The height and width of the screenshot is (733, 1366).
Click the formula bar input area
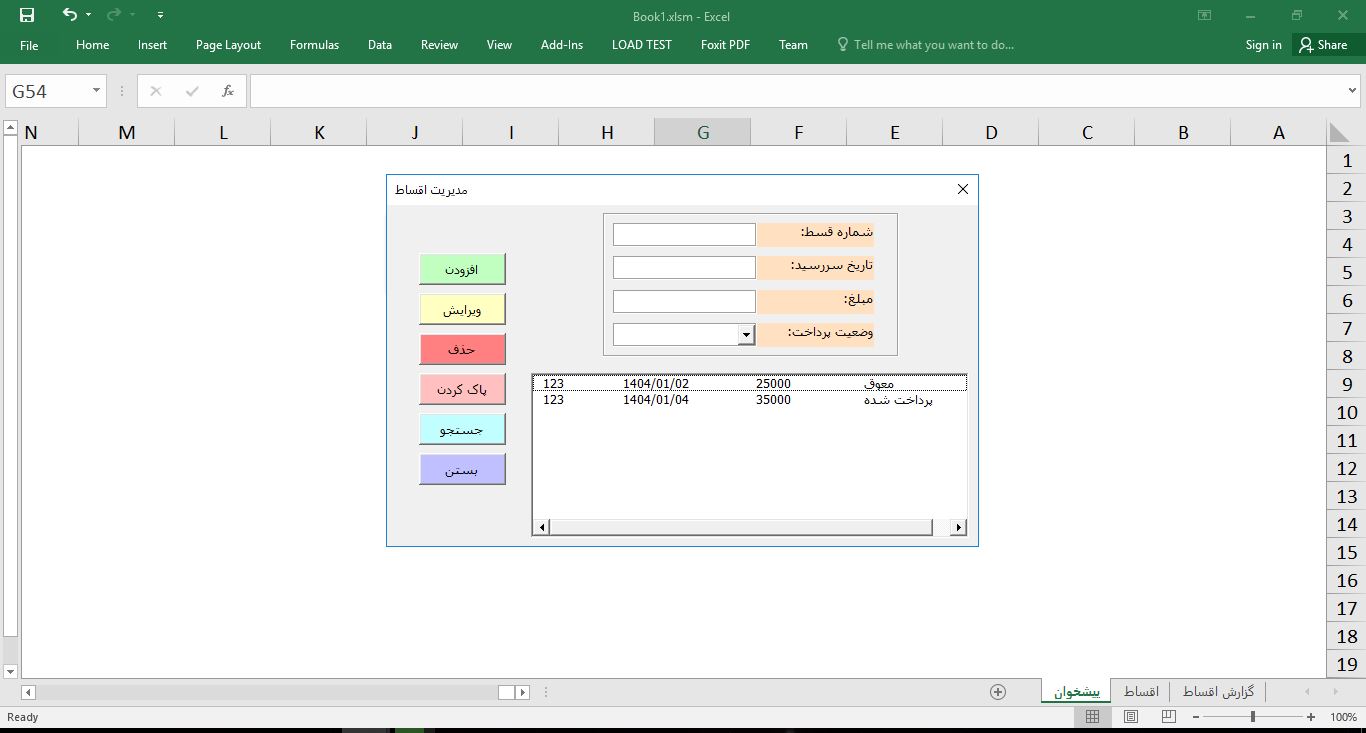(795, 91)
